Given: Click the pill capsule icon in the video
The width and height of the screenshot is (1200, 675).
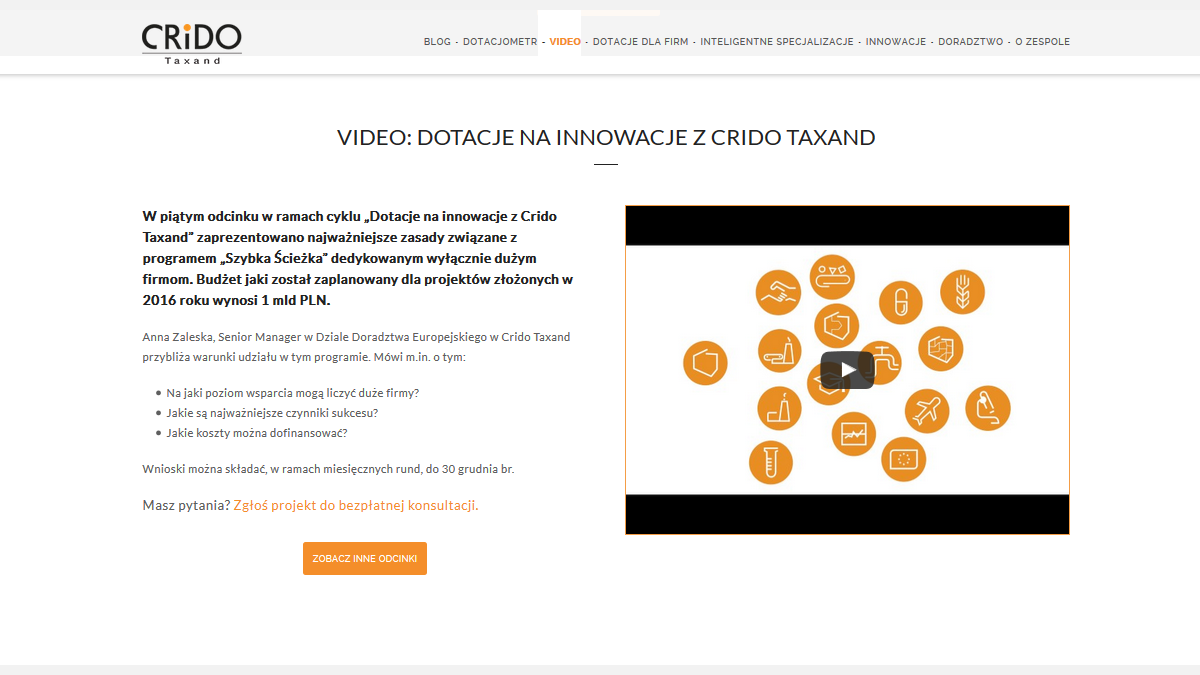Looking at the screenshot, I should (x=900, y=302).
